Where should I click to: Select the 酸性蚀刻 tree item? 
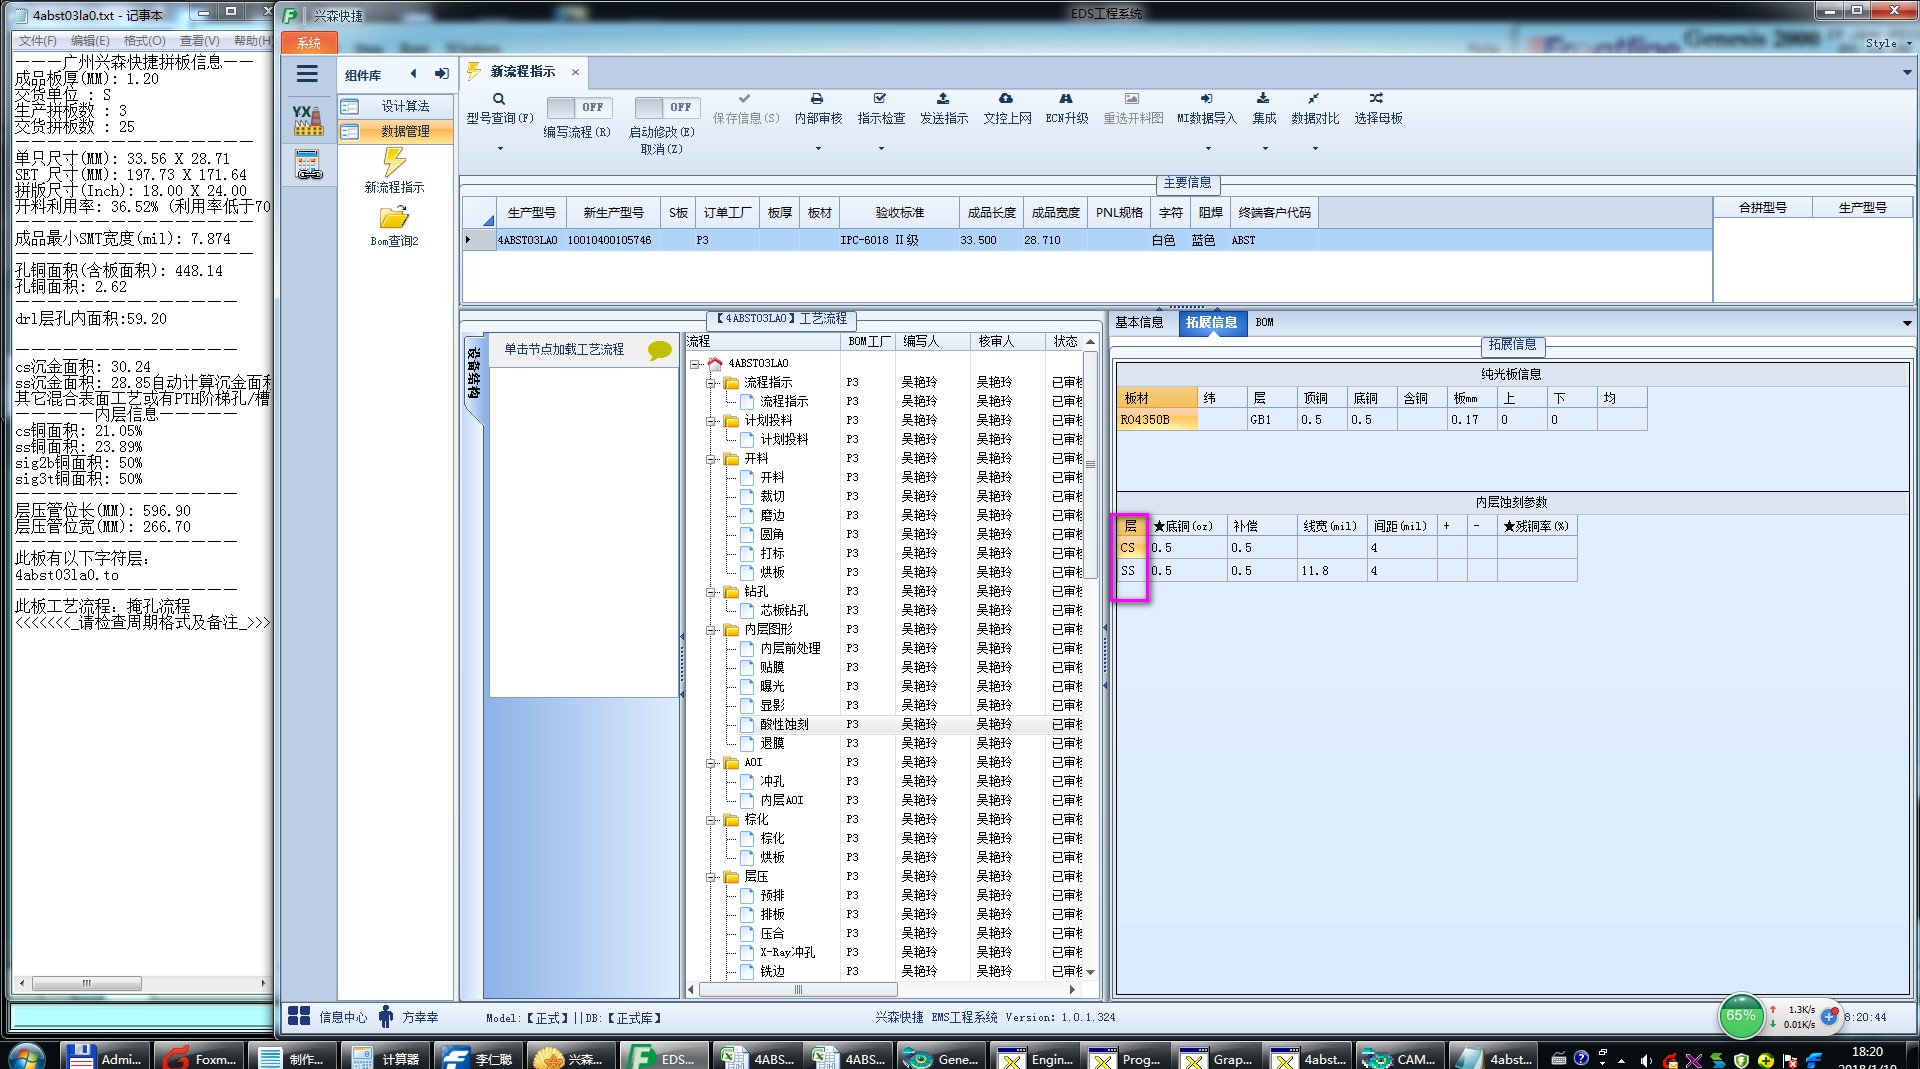784,725
